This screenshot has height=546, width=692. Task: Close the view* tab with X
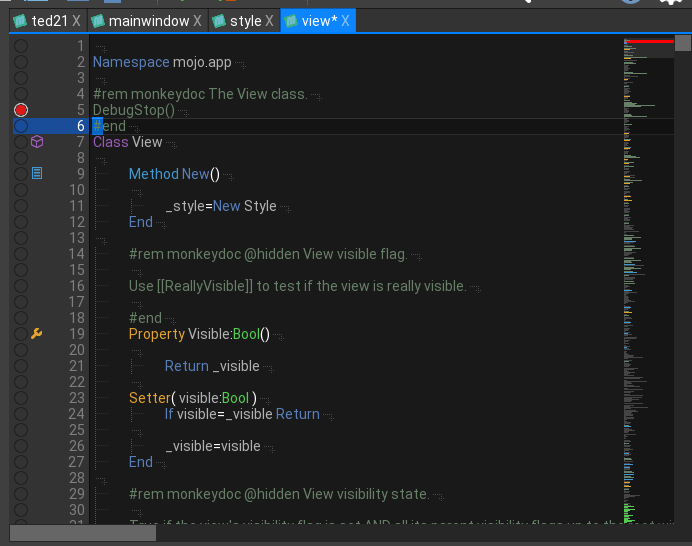(x=346, y=21)
